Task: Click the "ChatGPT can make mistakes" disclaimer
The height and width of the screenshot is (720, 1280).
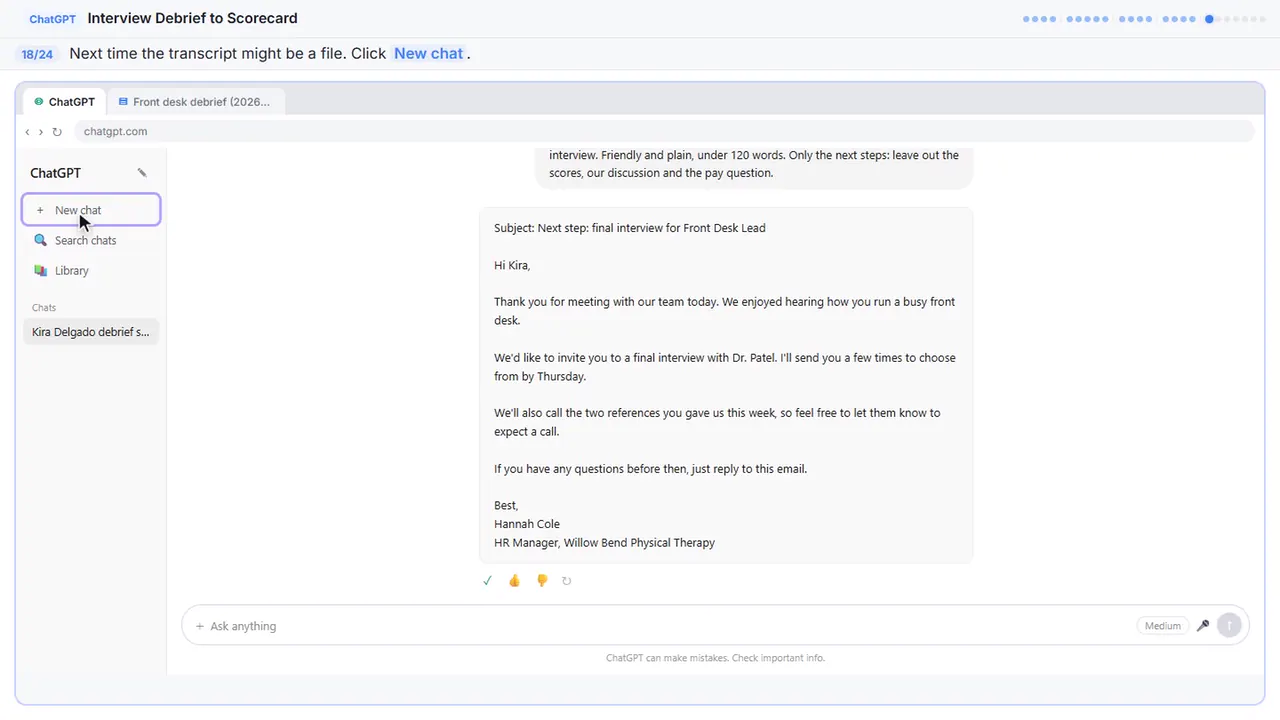Action: click(x=715, y=658)
